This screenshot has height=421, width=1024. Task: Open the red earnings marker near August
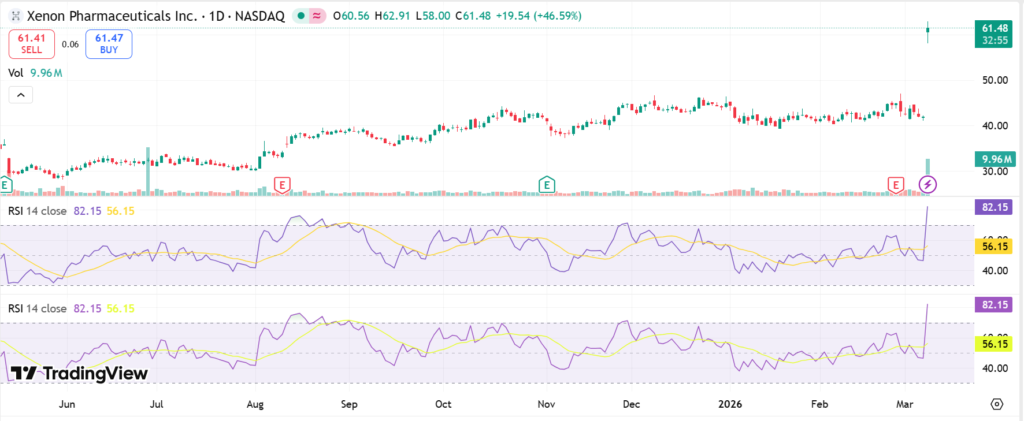(x=282, y=184)
